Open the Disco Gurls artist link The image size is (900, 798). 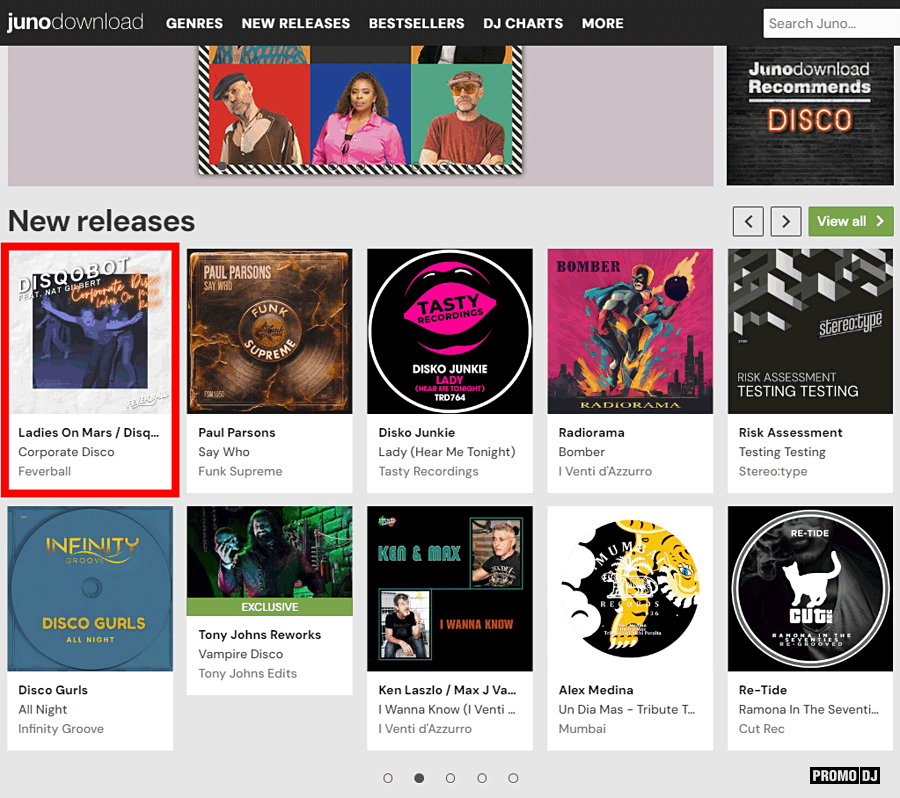coord(53,690)
